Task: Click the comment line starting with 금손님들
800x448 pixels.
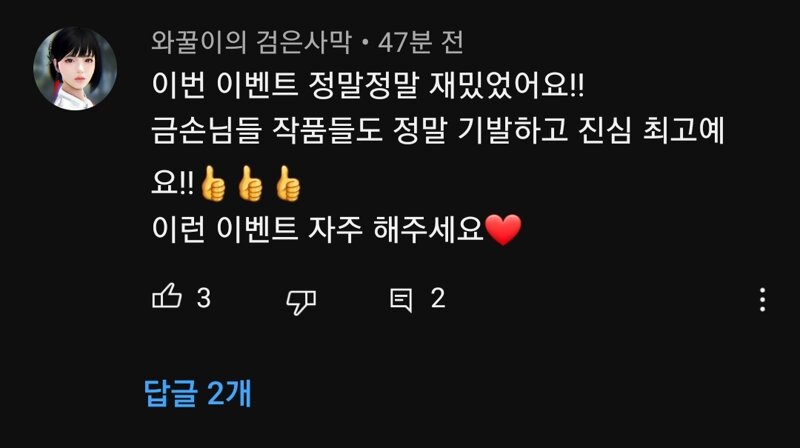Action: tap(438, 131)
